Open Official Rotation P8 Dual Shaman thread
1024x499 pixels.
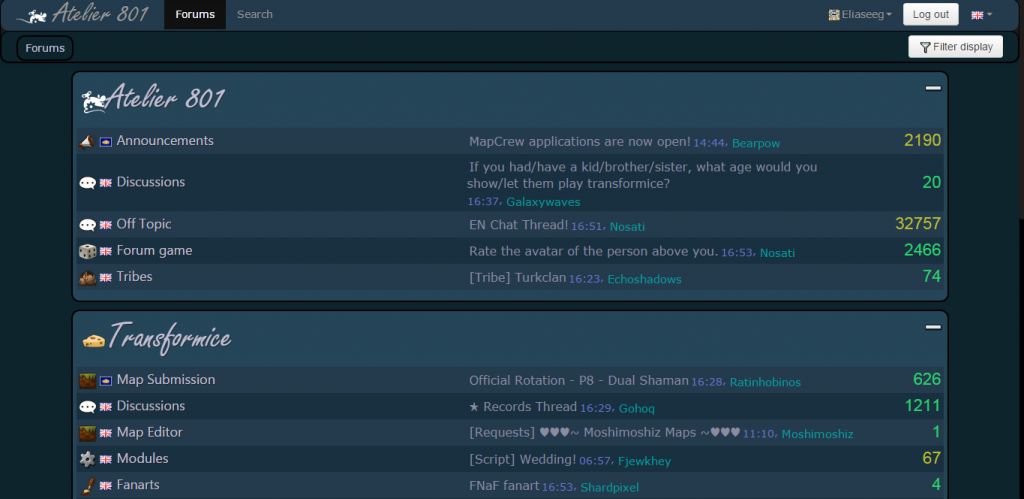[579, 380]
